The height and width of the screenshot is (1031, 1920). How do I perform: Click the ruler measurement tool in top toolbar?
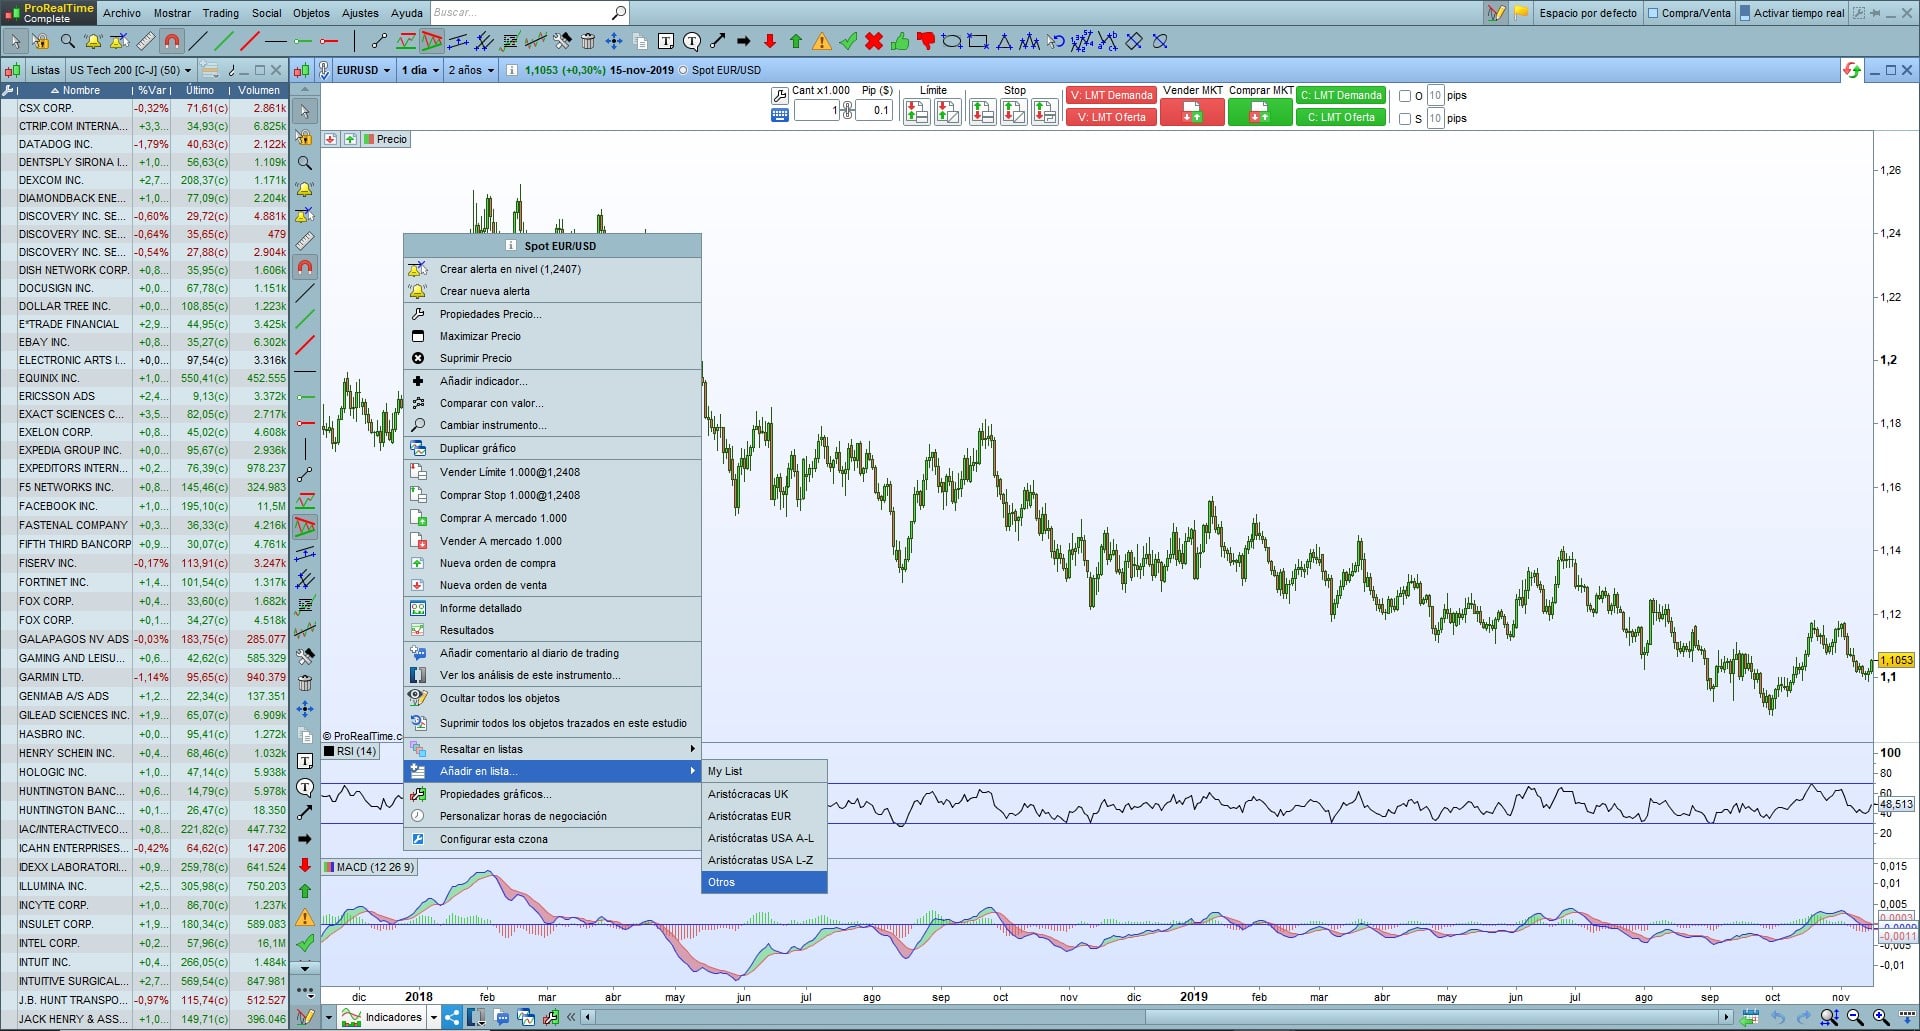[146, 41]
